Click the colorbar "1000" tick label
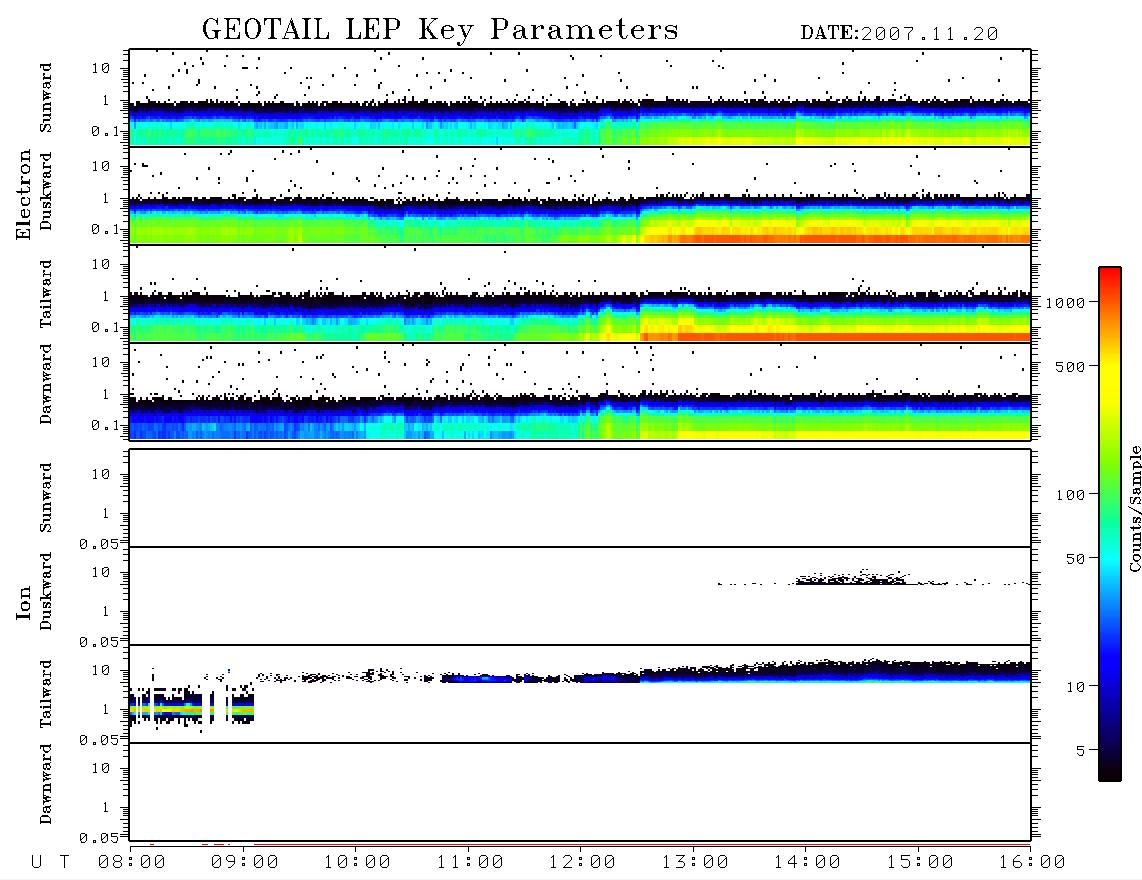The height and width of the screenshot is (880, 1142). point(1066,303)
